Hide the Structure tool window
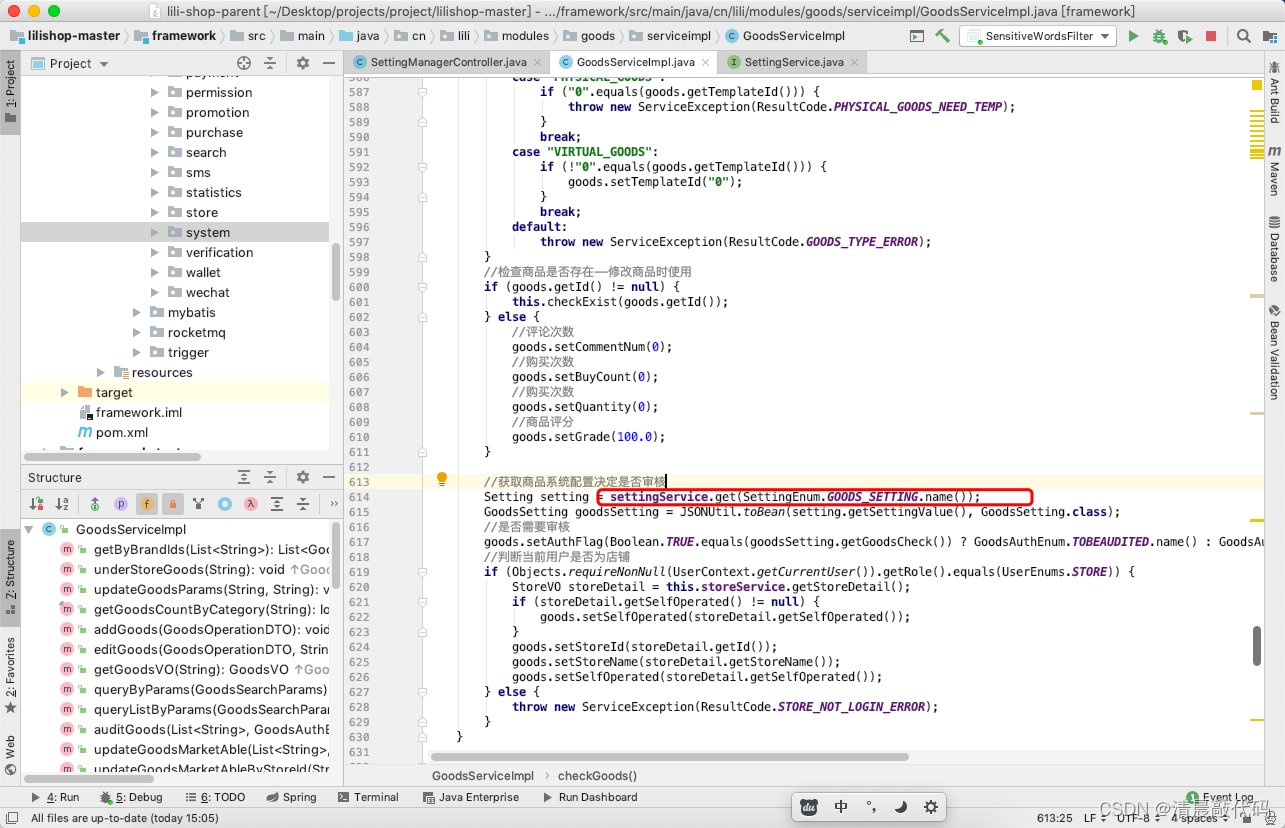 pyautogui.click(x=327, y=477)
